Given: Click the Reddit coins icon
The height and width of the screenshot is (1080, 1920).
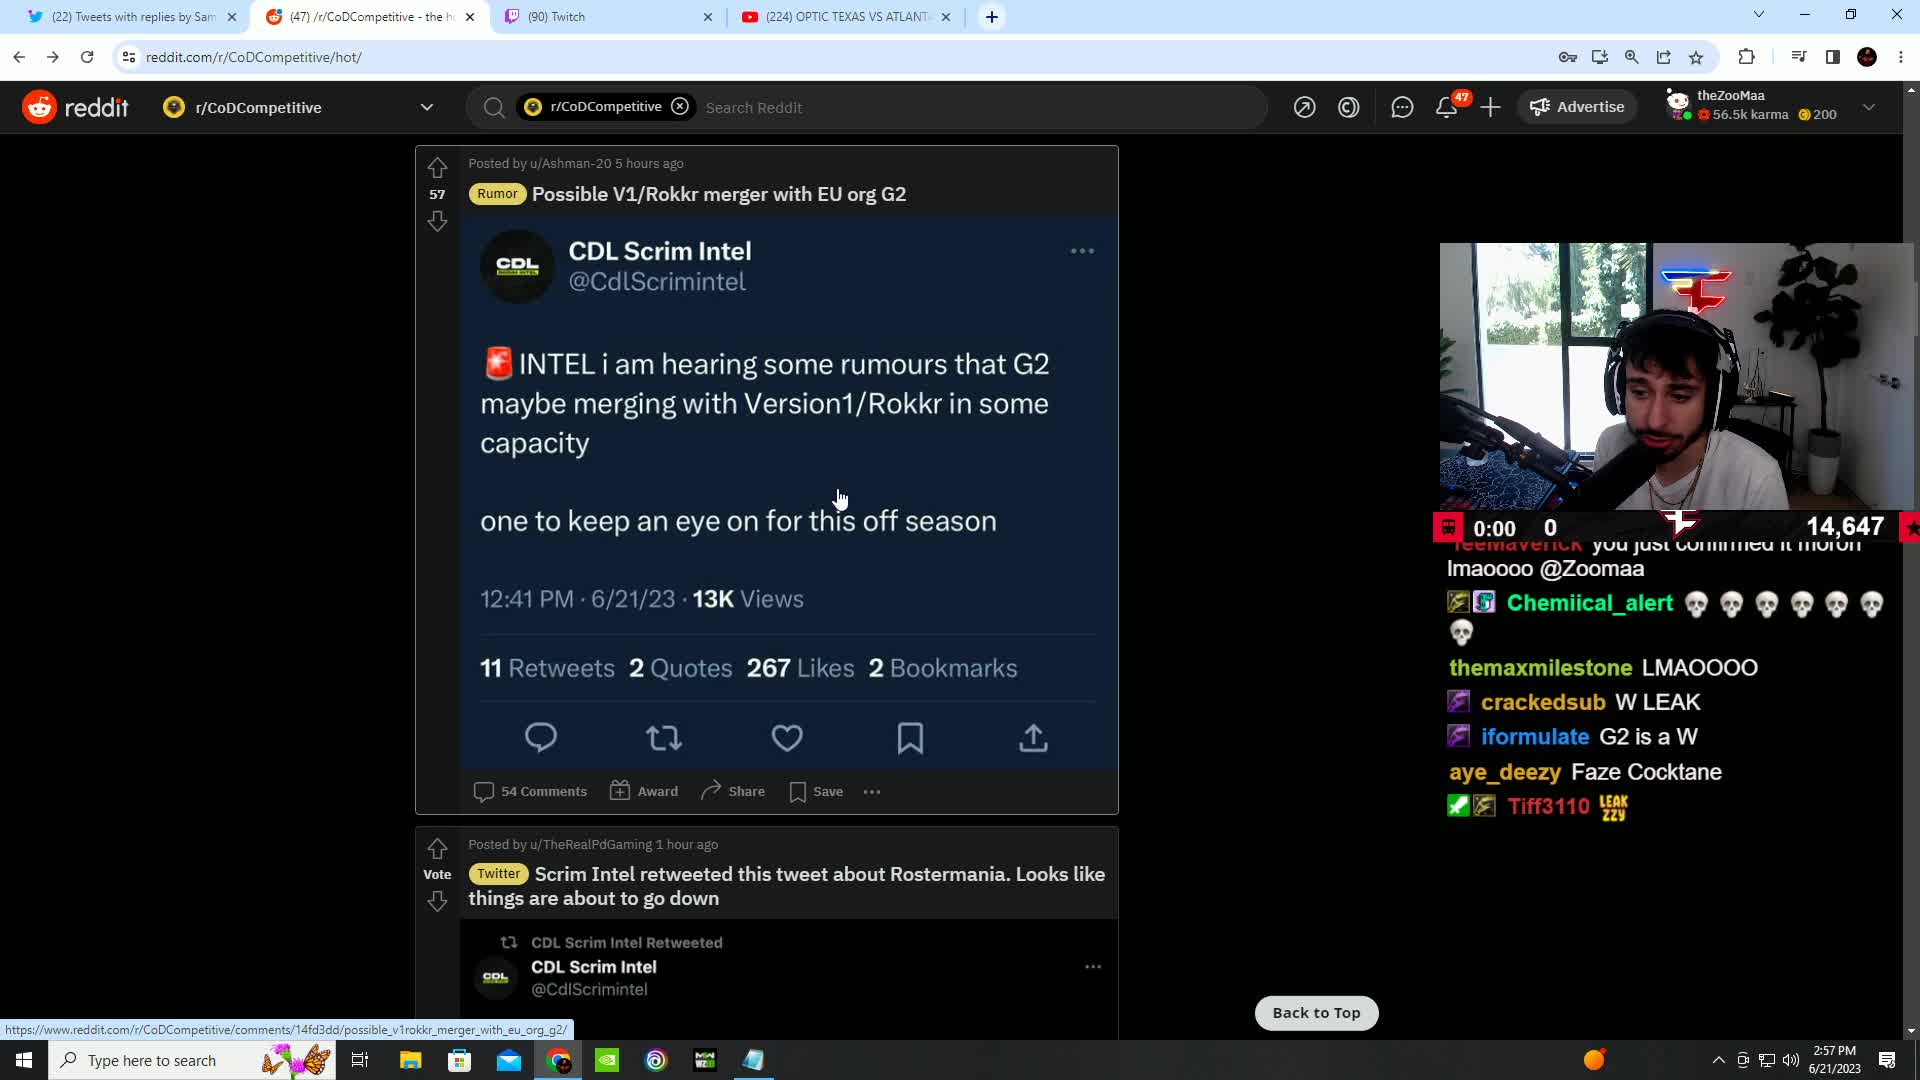Looking at the screenshot, I should coord(1348,107).
